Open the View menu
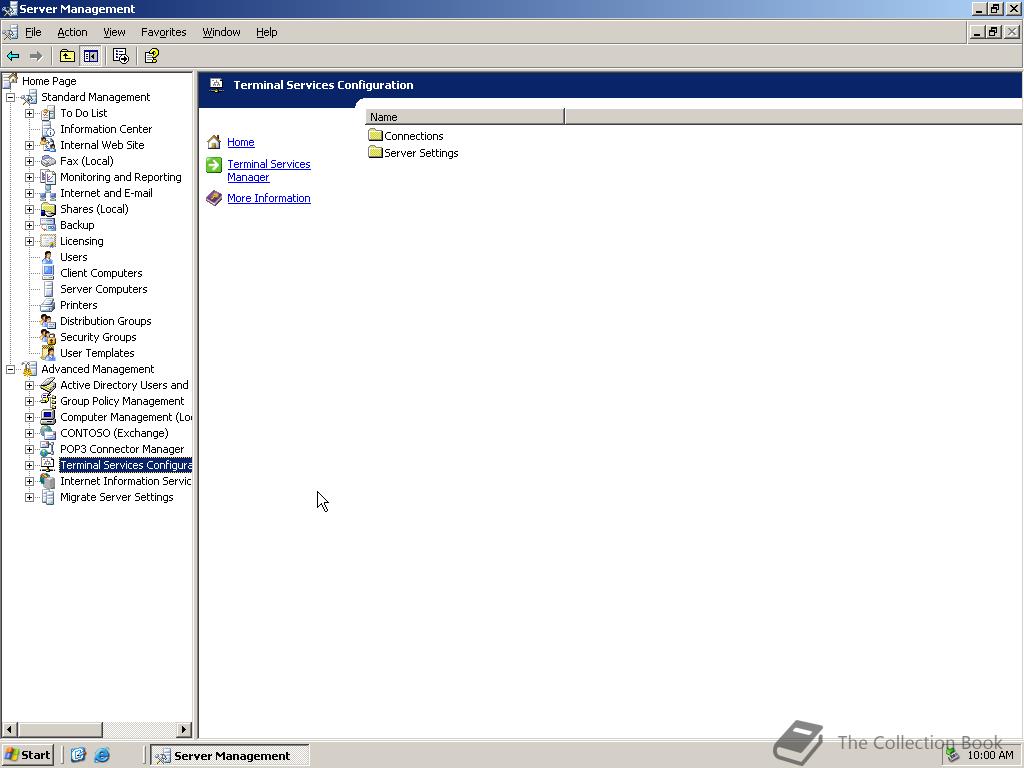Image resolution: width=1024 pixels, height=768 pixels. (x=114, y=32)
